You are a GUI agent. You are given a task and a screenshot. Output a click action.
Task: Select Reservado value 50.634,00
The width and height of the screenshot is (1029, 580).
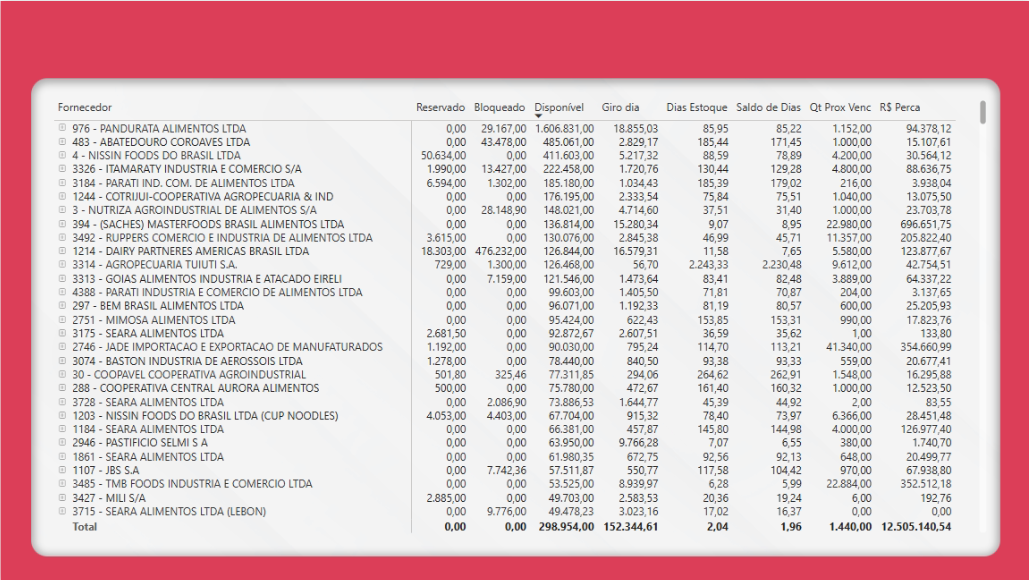pos(444,155)
